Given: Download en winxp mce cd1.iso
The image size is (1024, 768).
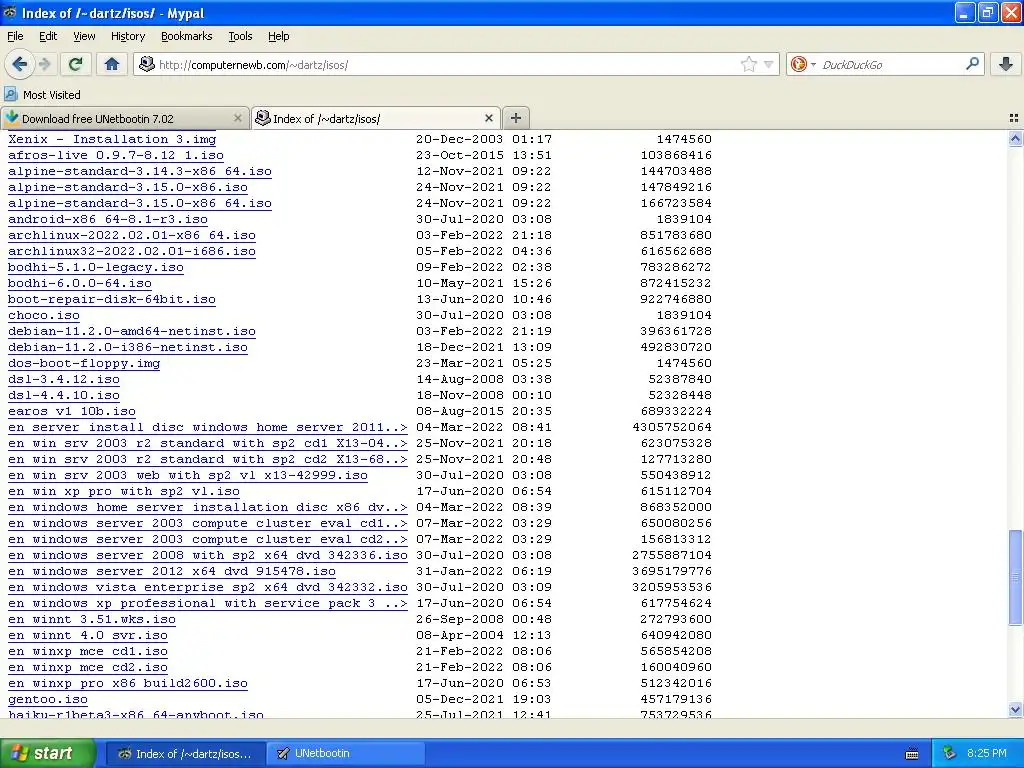Looking at the screenshot, I should (x=88, y=651).
